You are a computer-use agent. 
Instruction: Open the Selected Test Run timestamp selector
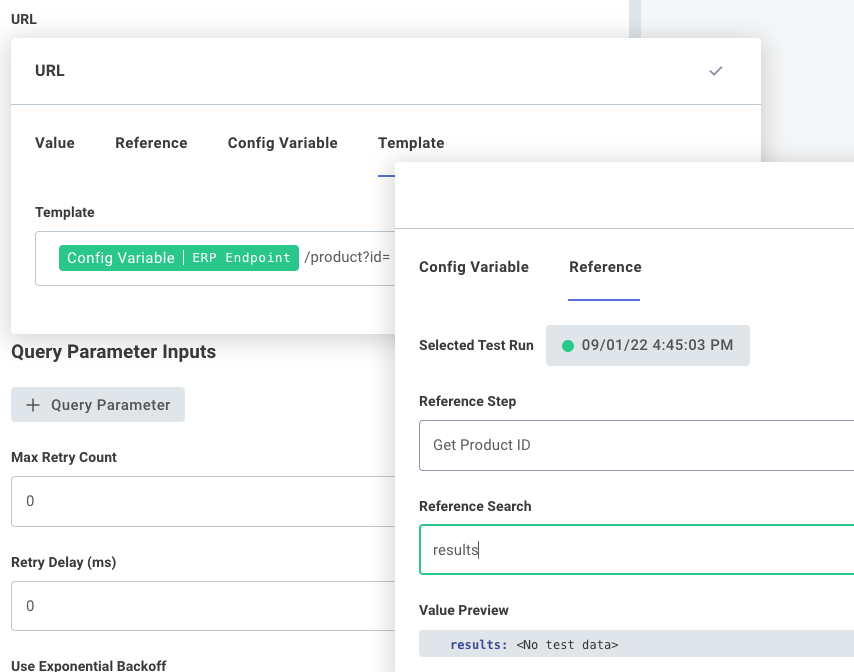(648, 346)
